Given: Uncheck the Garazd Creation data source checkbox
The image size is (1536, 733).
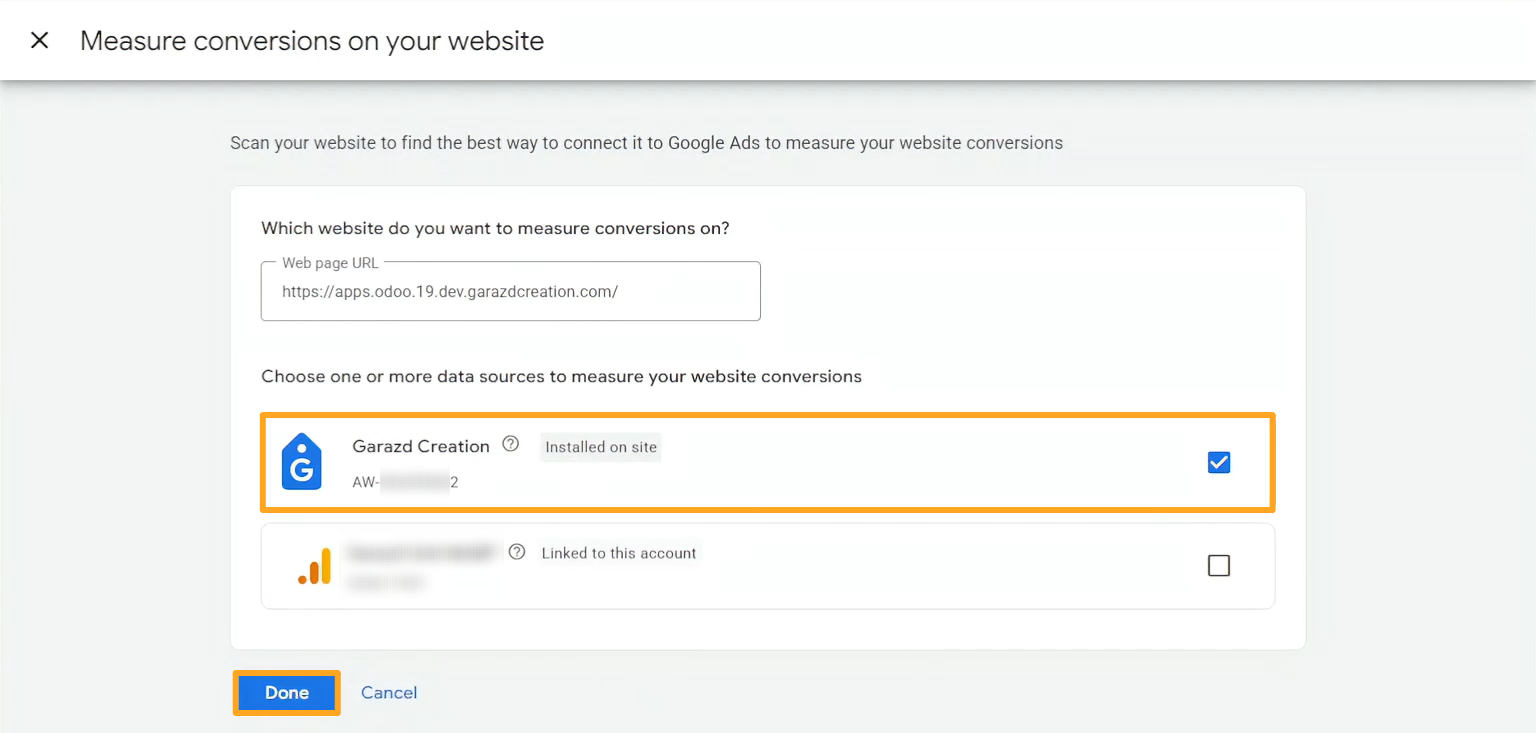Looking at the screenshot, I should 1218,462.
